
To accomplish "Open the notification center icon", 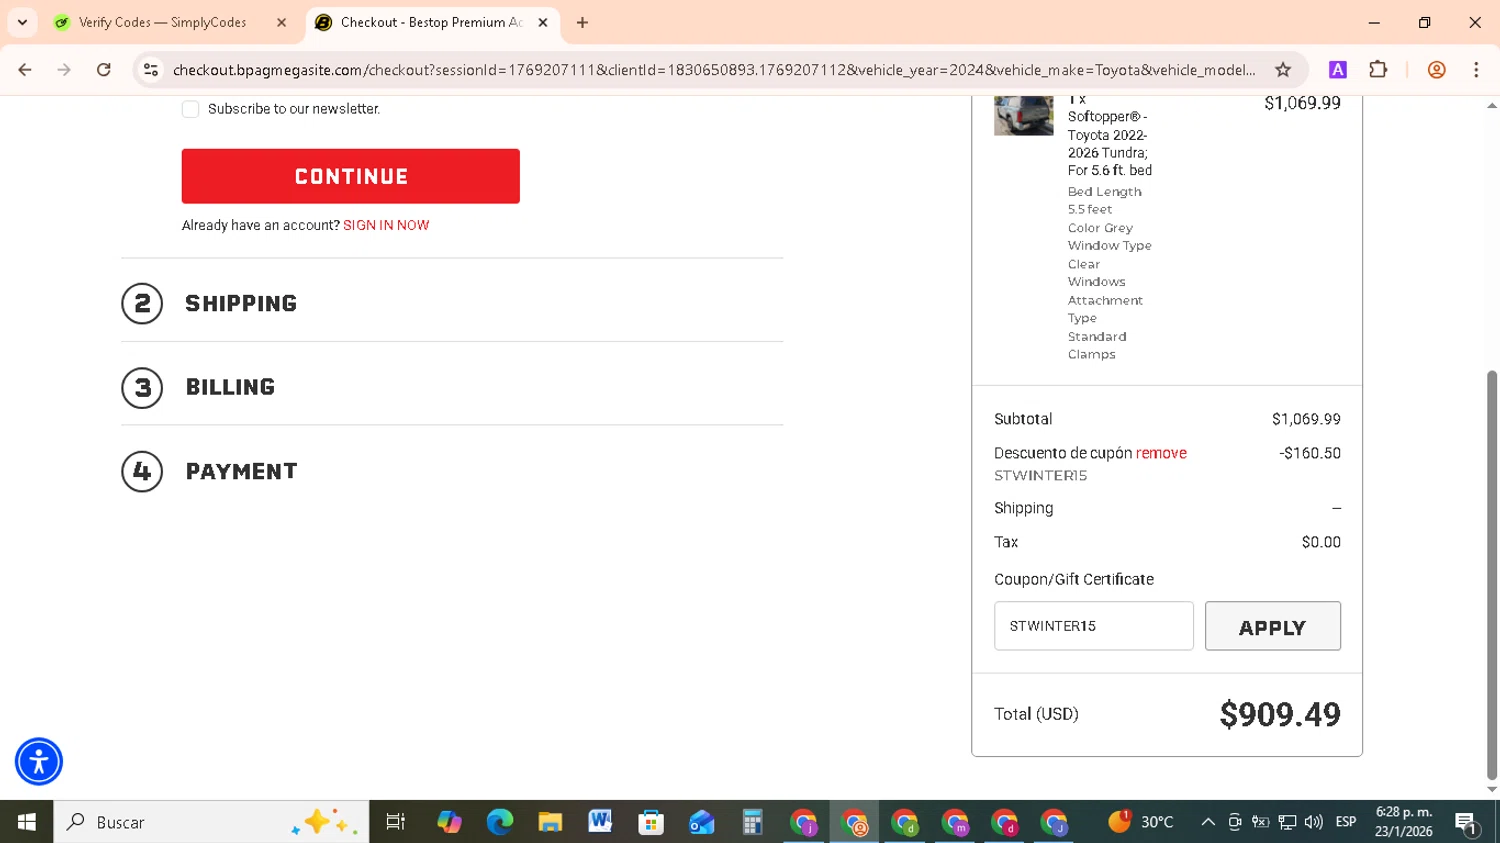I will (1467, 822).
